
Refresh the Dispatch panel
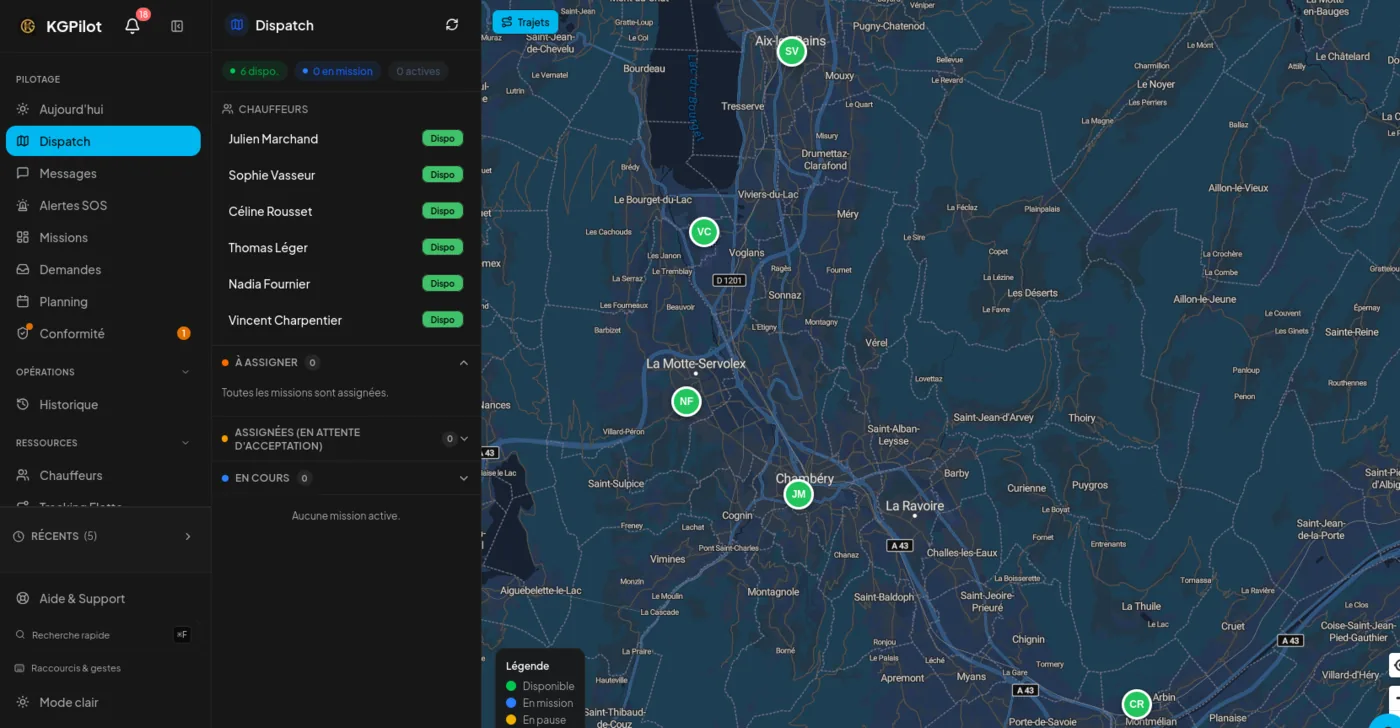click(x=452, y=25)
